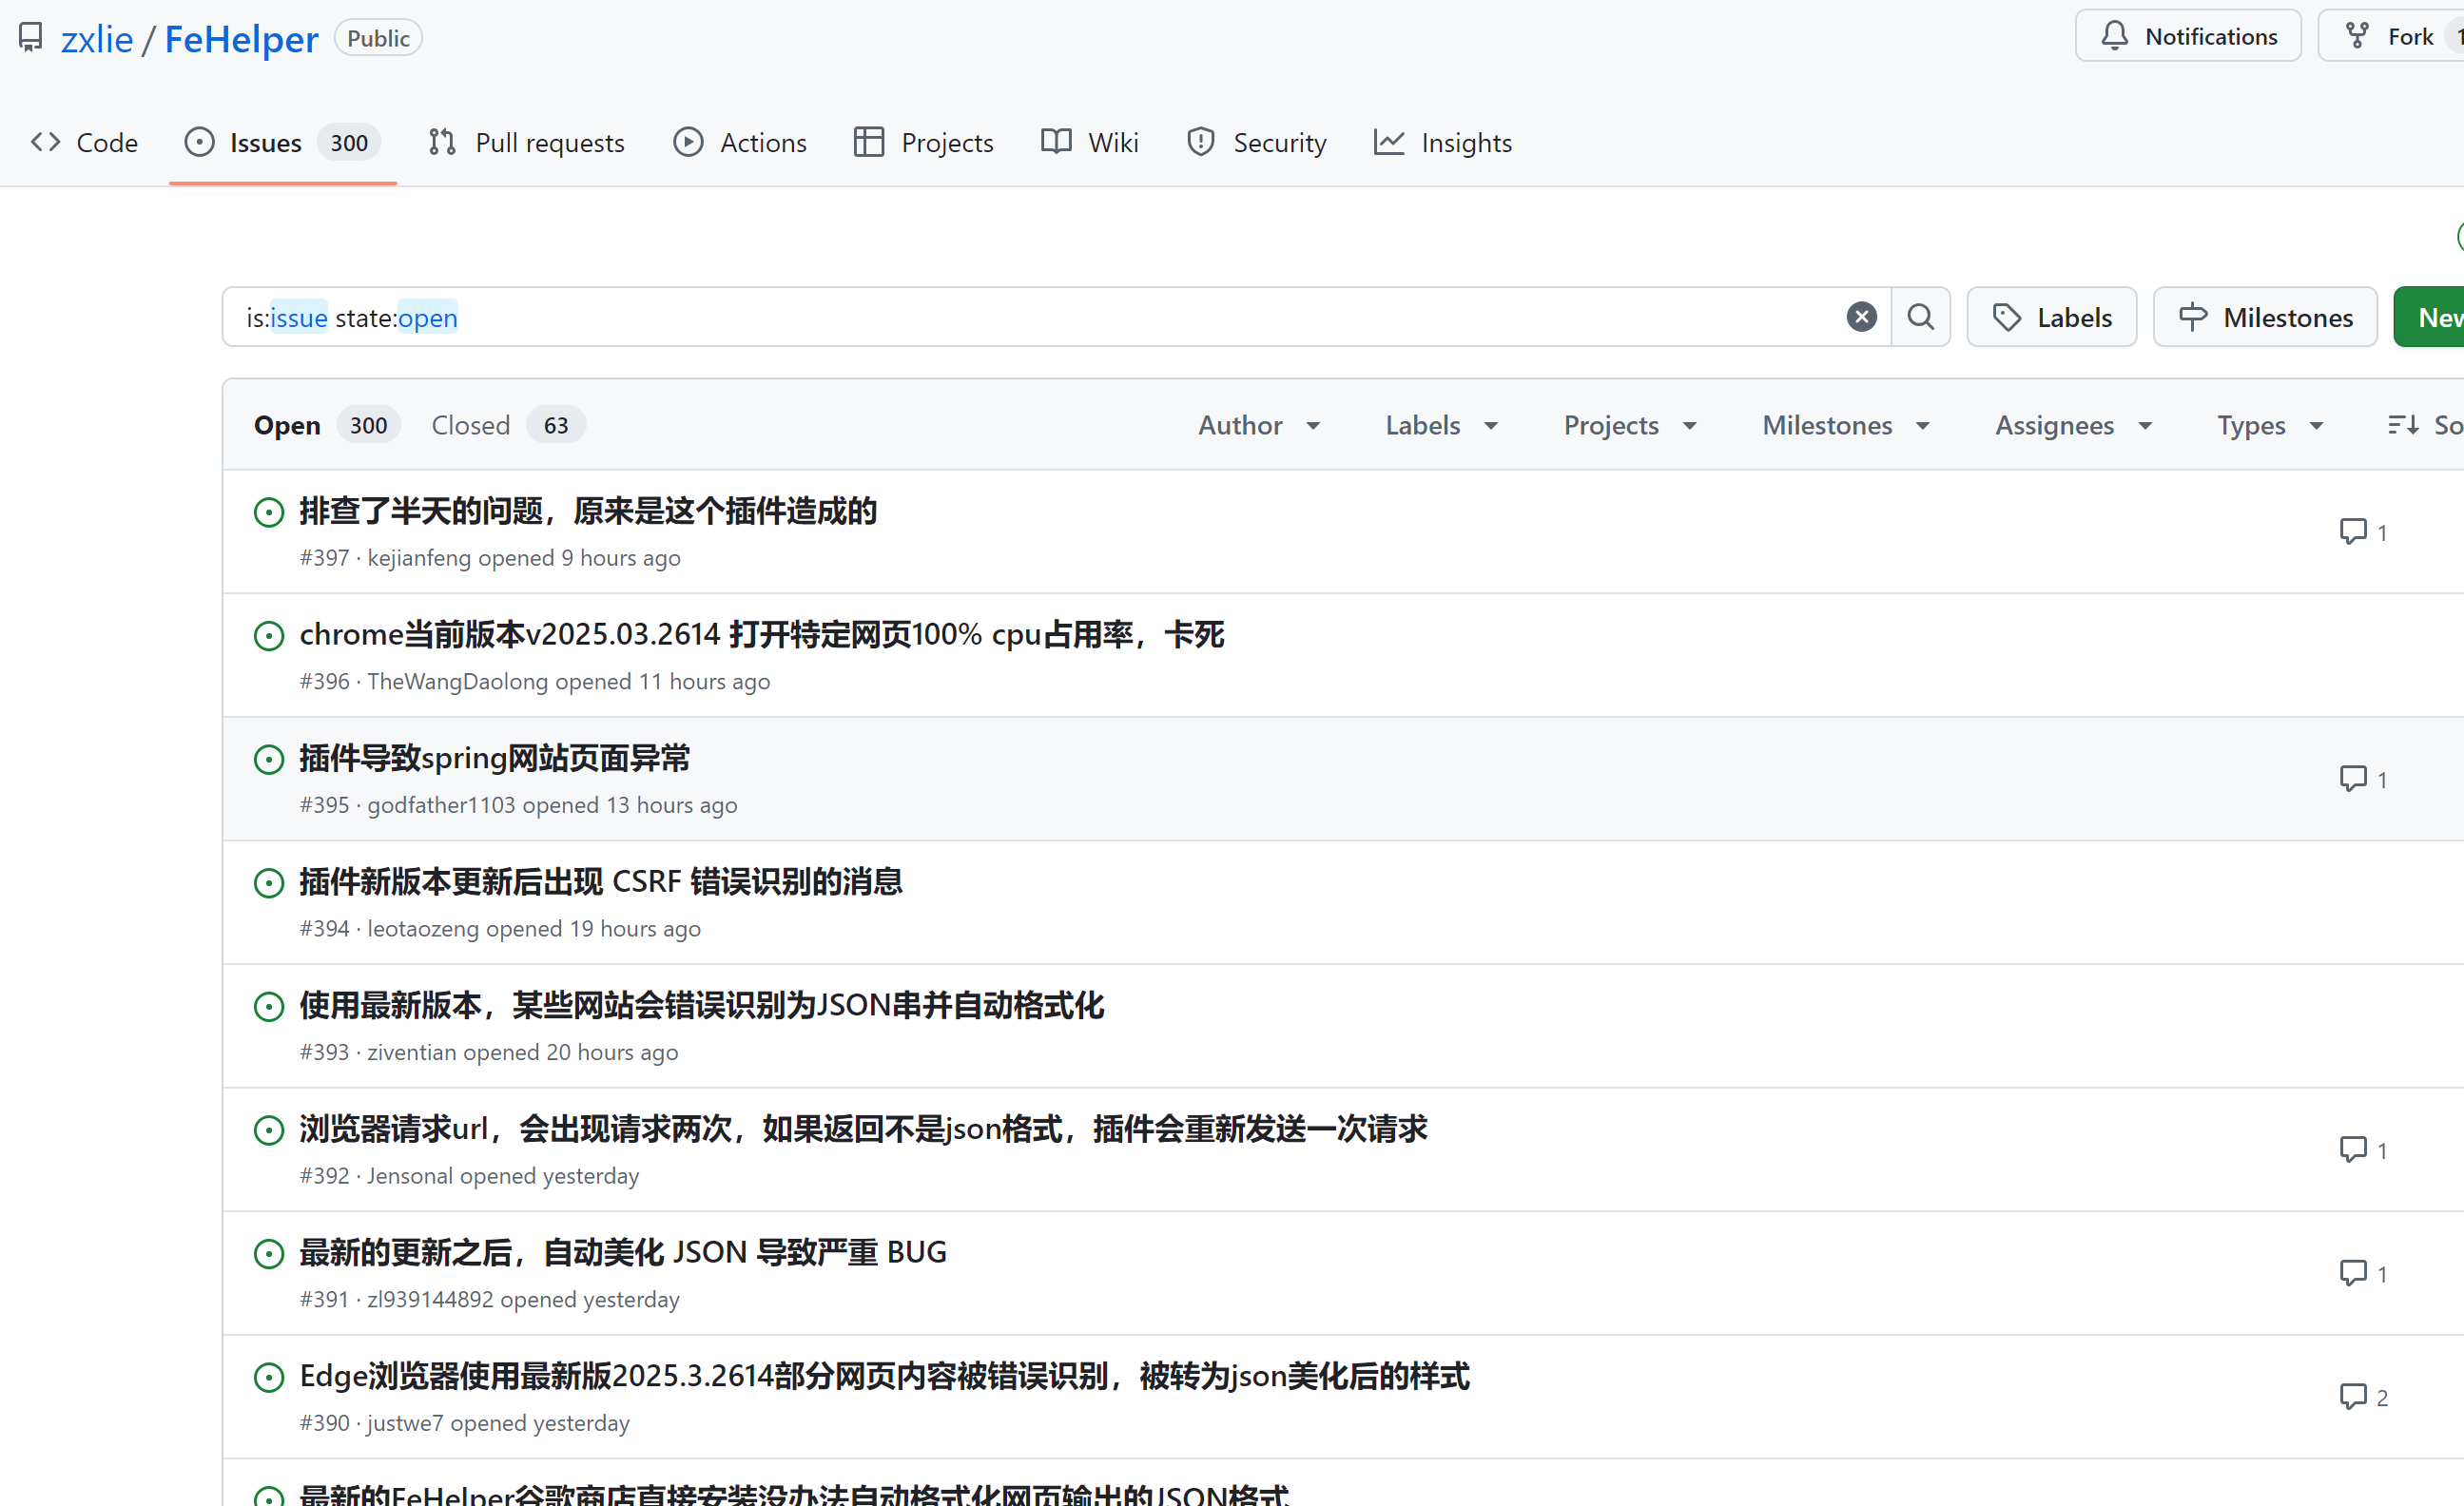Show Open issues (300)
This screenshot has height=1506, width=2464.
pyautogui.click(x=326, y=425)
